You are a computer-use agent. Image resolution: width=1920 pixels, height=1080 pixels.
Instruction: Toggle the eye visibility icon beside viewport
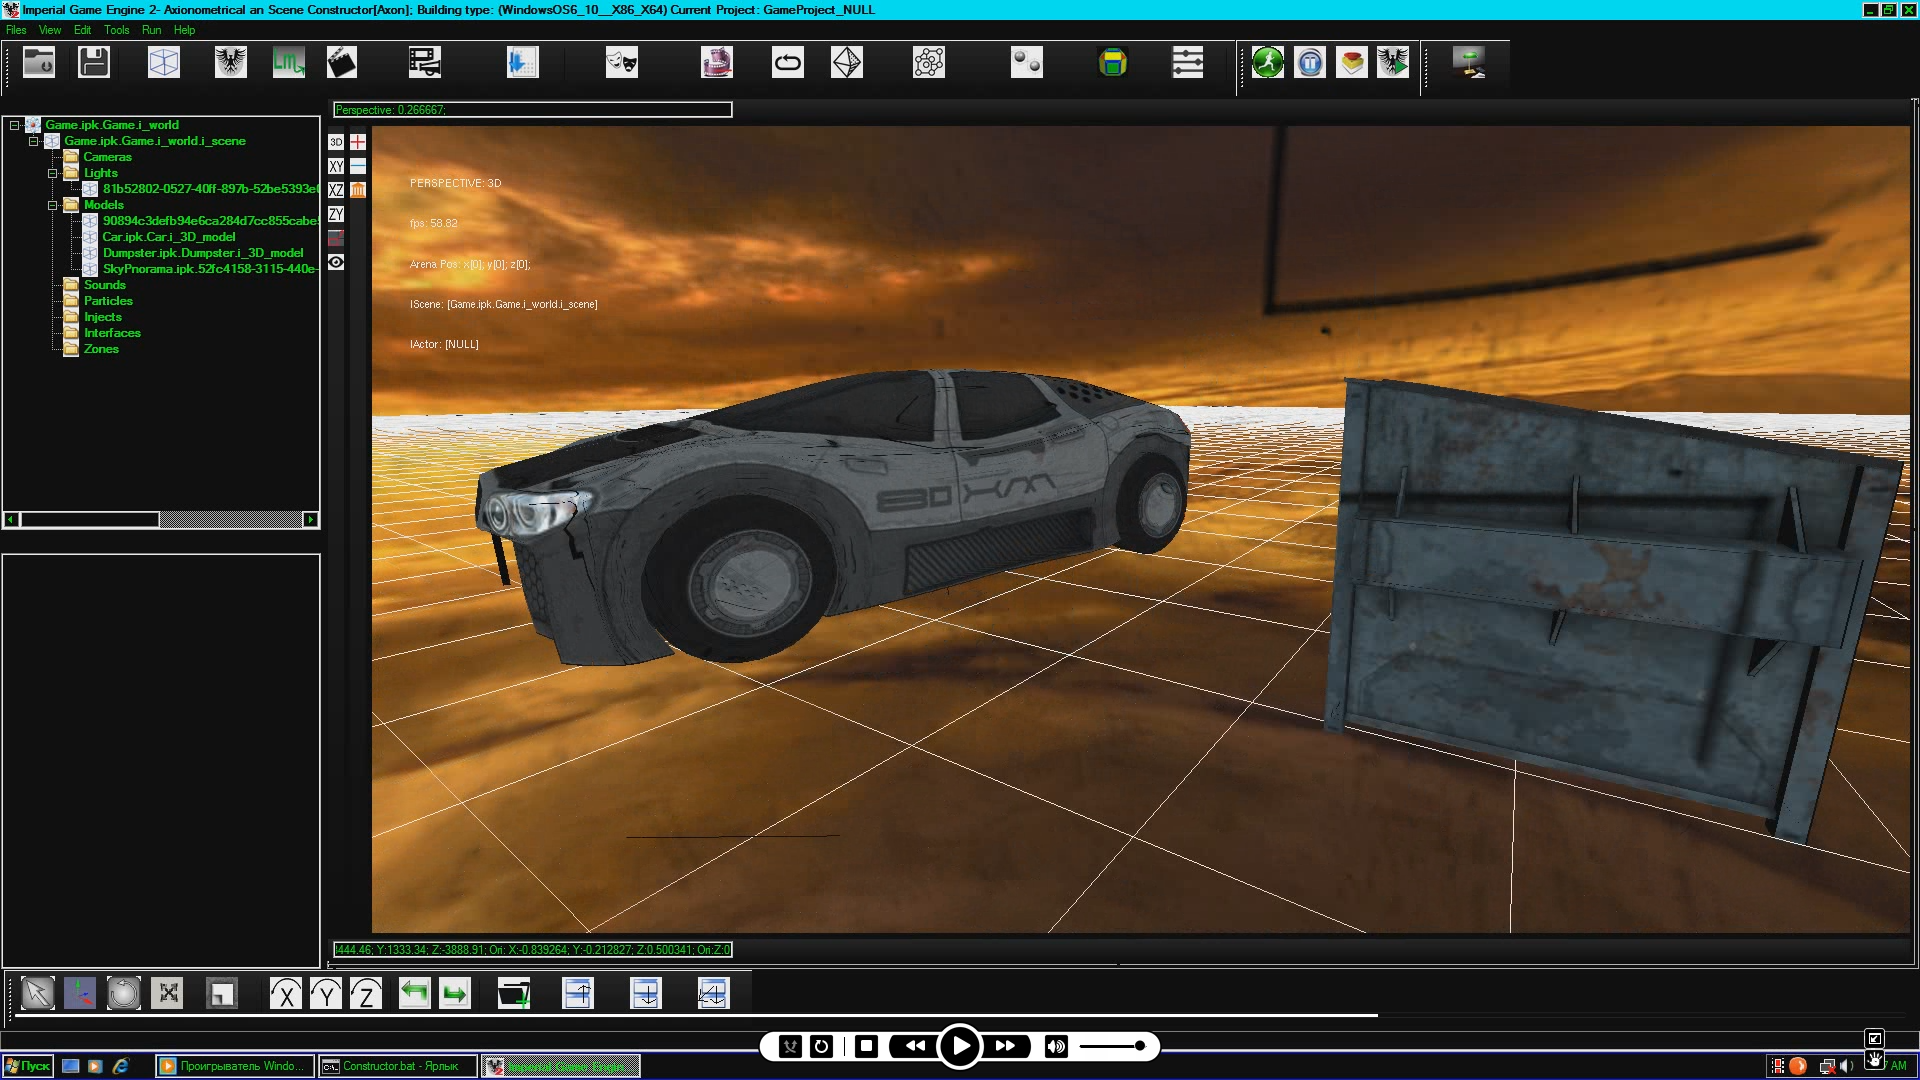pyautogui.click(x=336, y=262)
